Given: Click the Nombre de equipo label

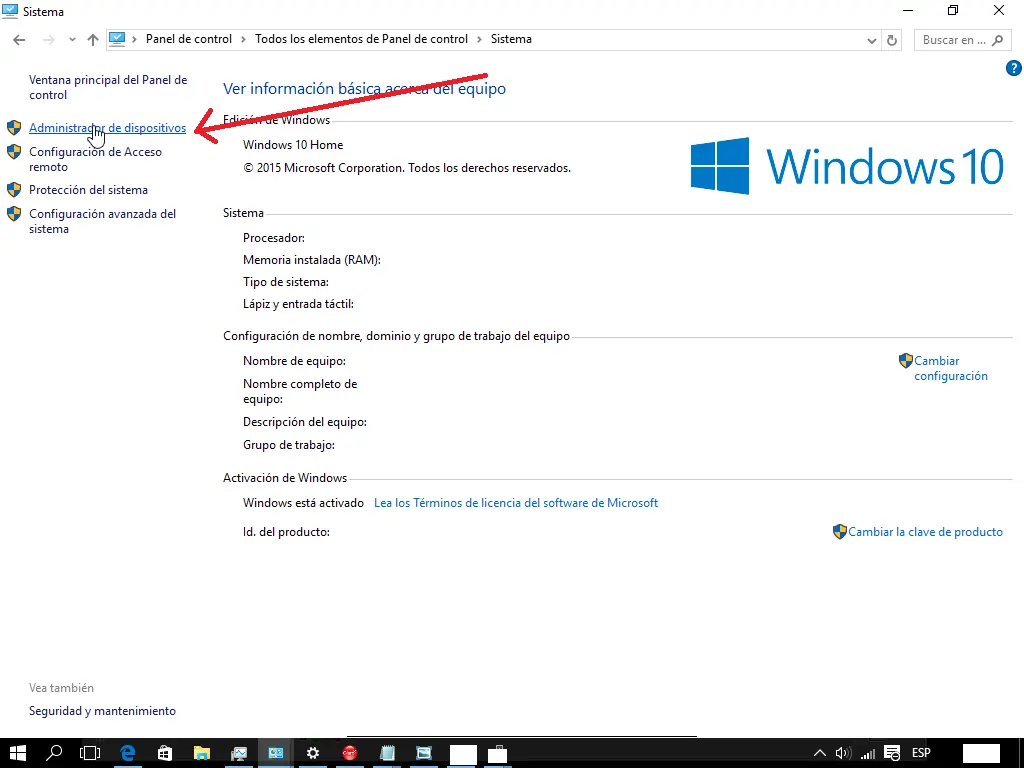Looking at the screenshot, I should pyautogui.click(x=295, y=361).
